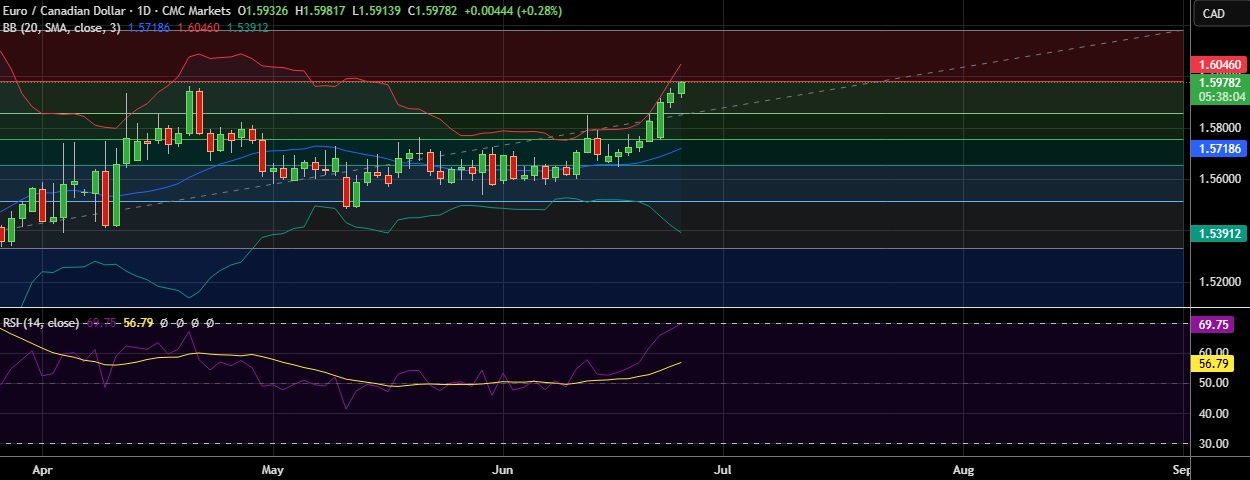Click the blue 1.57186 price axis label
Screen dimensions: 1250x480
pyautogui.click(x=1220, y=148)
